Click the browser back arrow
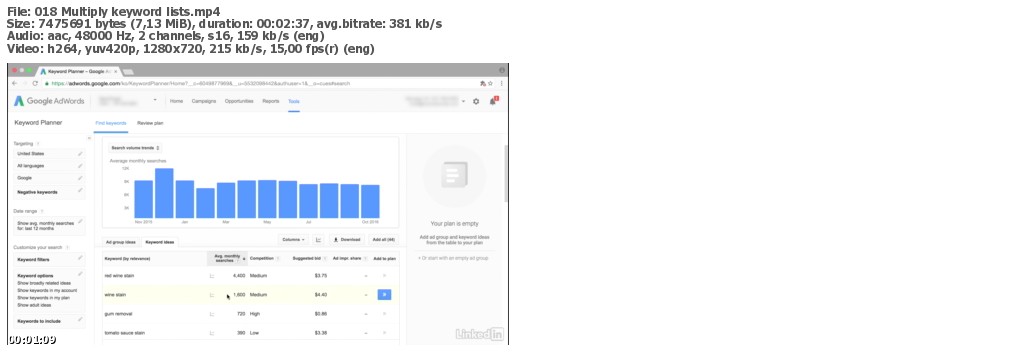Screen dimensions: 1024x363 coord(14,84)
